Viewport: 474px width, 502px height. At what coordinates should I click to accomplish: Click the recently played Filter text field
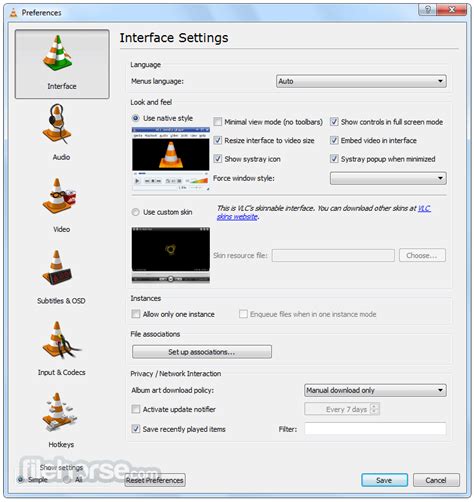[375, 429]
